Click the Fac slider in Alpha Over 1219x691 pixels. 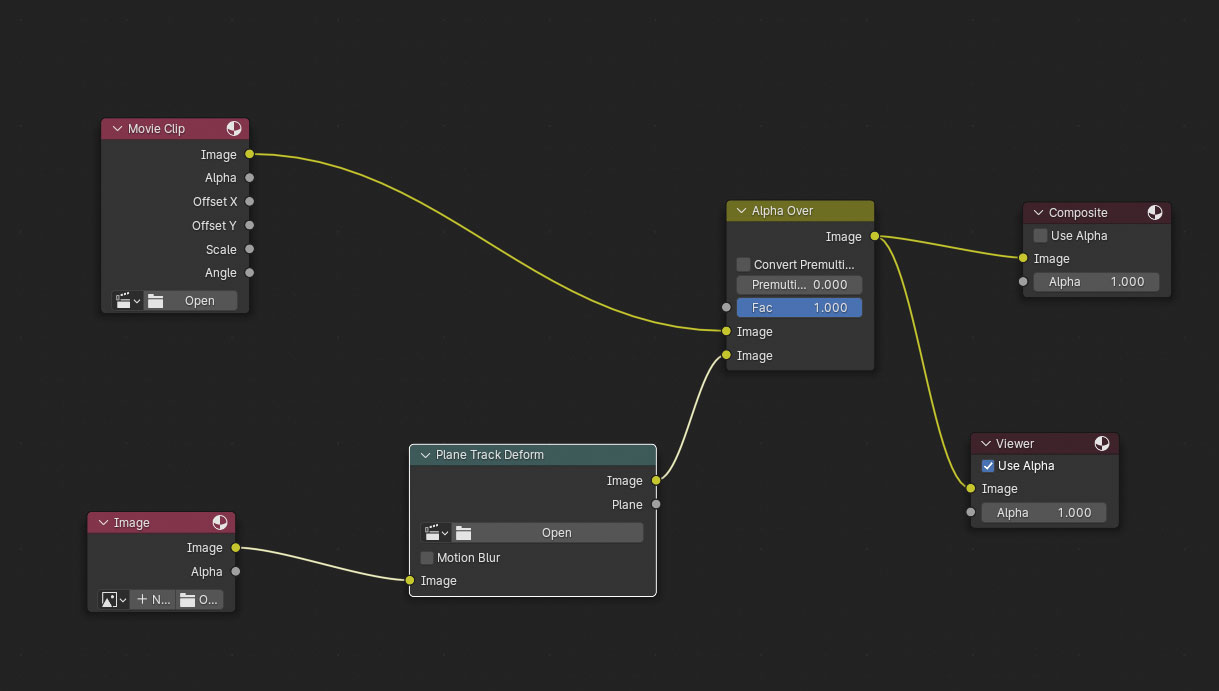[x=799, y=308]
